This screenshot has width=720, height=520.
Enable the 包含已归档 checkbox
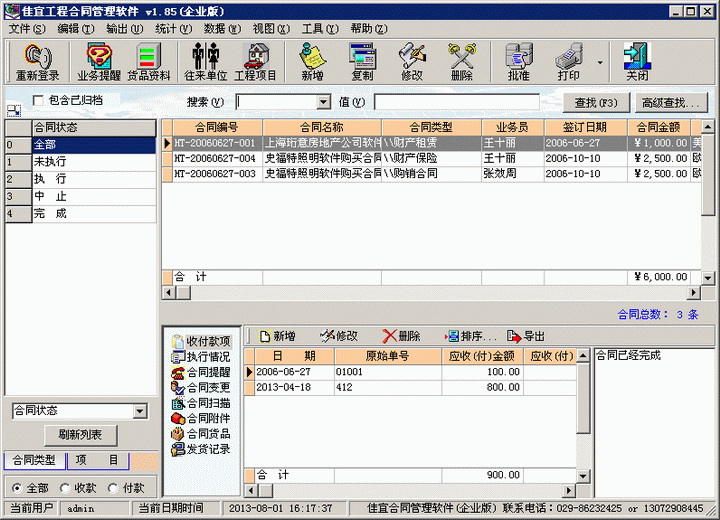click(x=38, y=100)
